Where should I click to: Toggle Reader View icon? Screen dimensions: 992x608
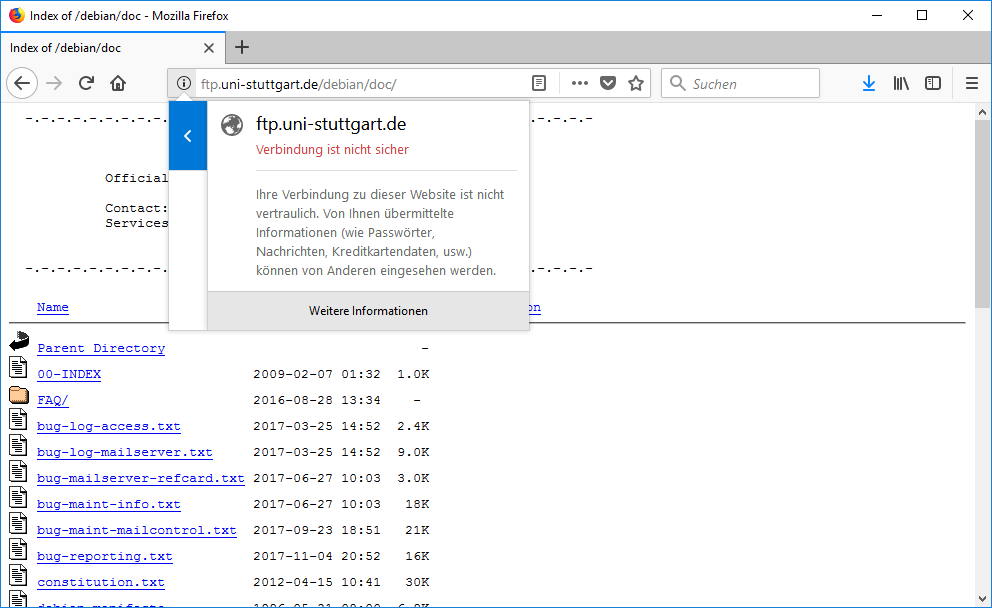tap(539, 83)
